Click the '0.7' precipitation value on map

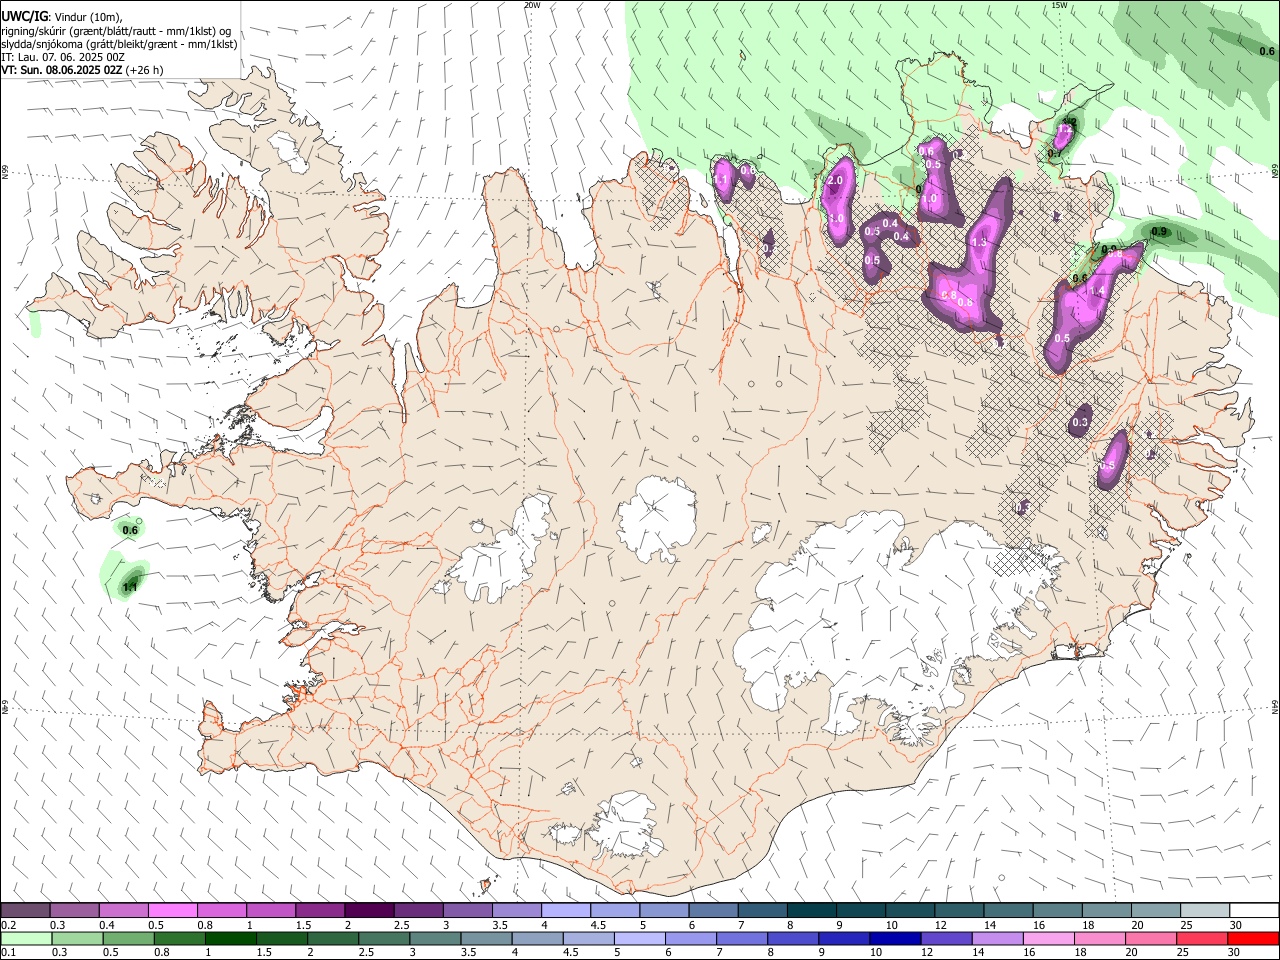(1055, 154)
